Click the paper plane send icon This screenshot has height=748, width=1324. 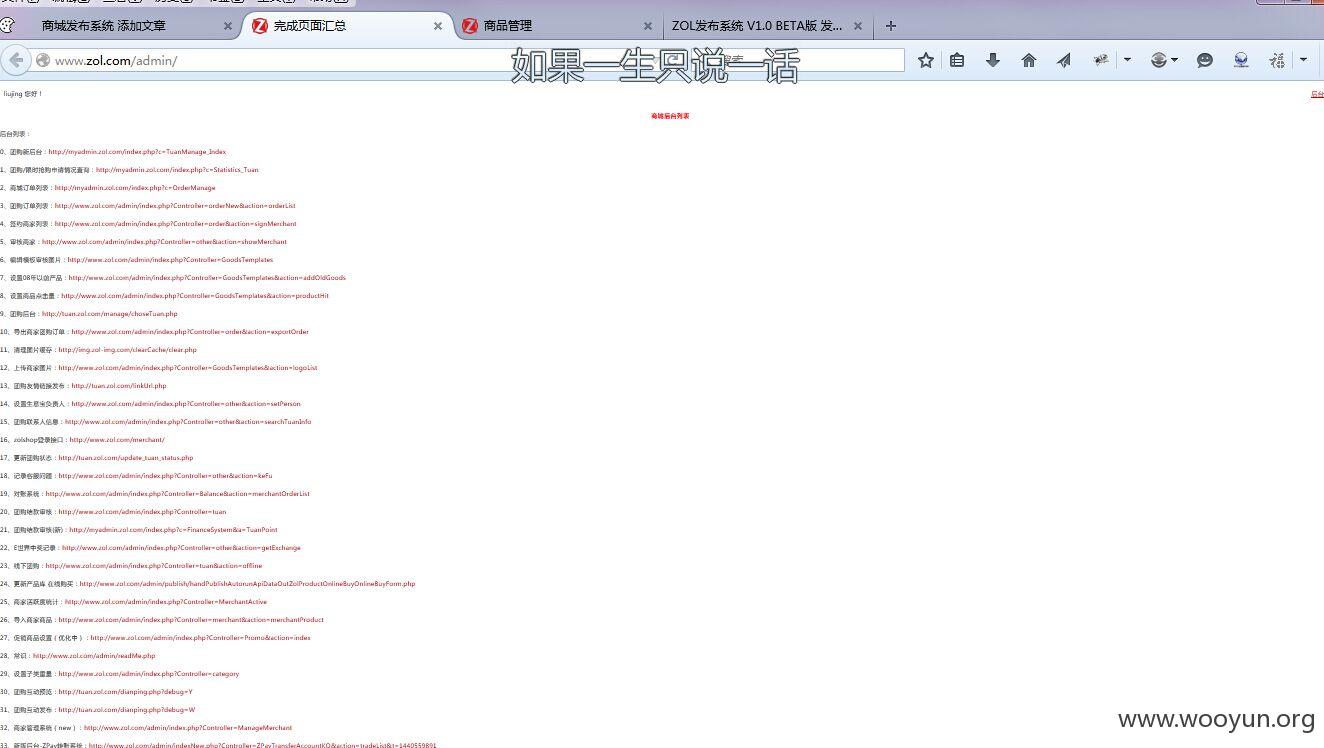click(x=1064, y=60)
